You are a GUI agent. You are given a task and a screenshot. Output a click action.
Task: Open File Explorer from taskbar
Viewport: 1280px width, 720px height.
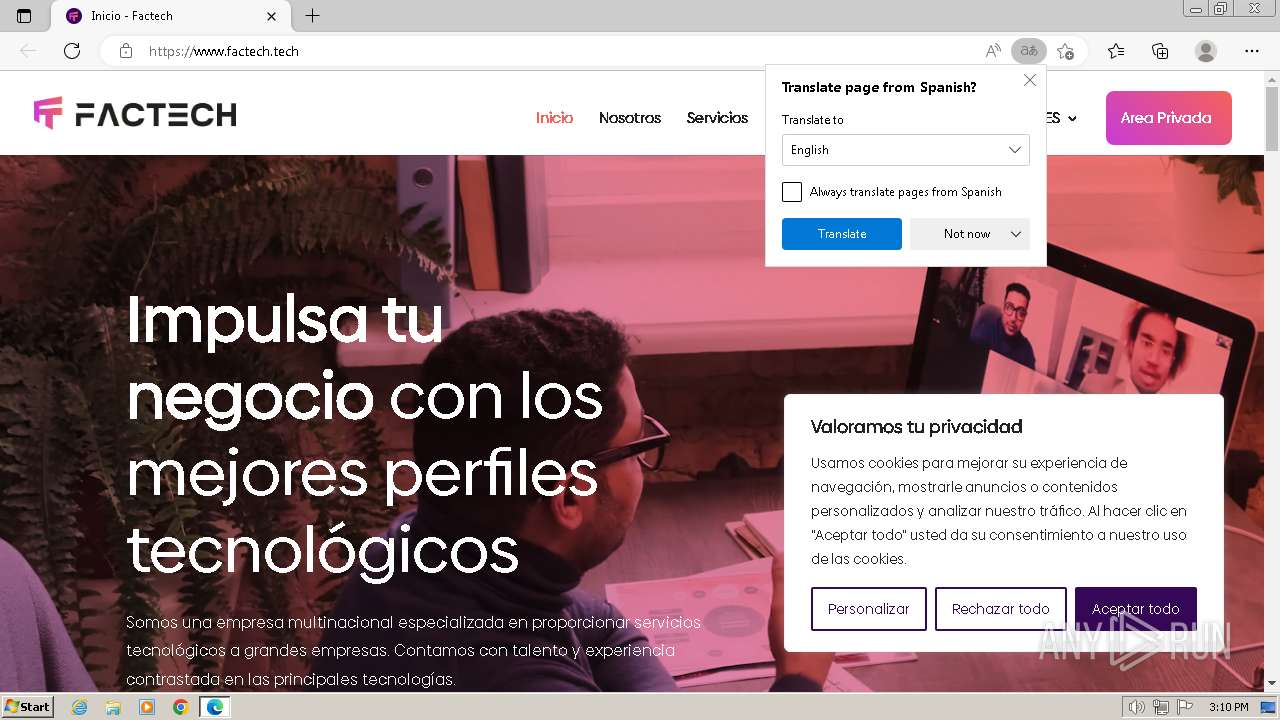(x=113, y=707)
